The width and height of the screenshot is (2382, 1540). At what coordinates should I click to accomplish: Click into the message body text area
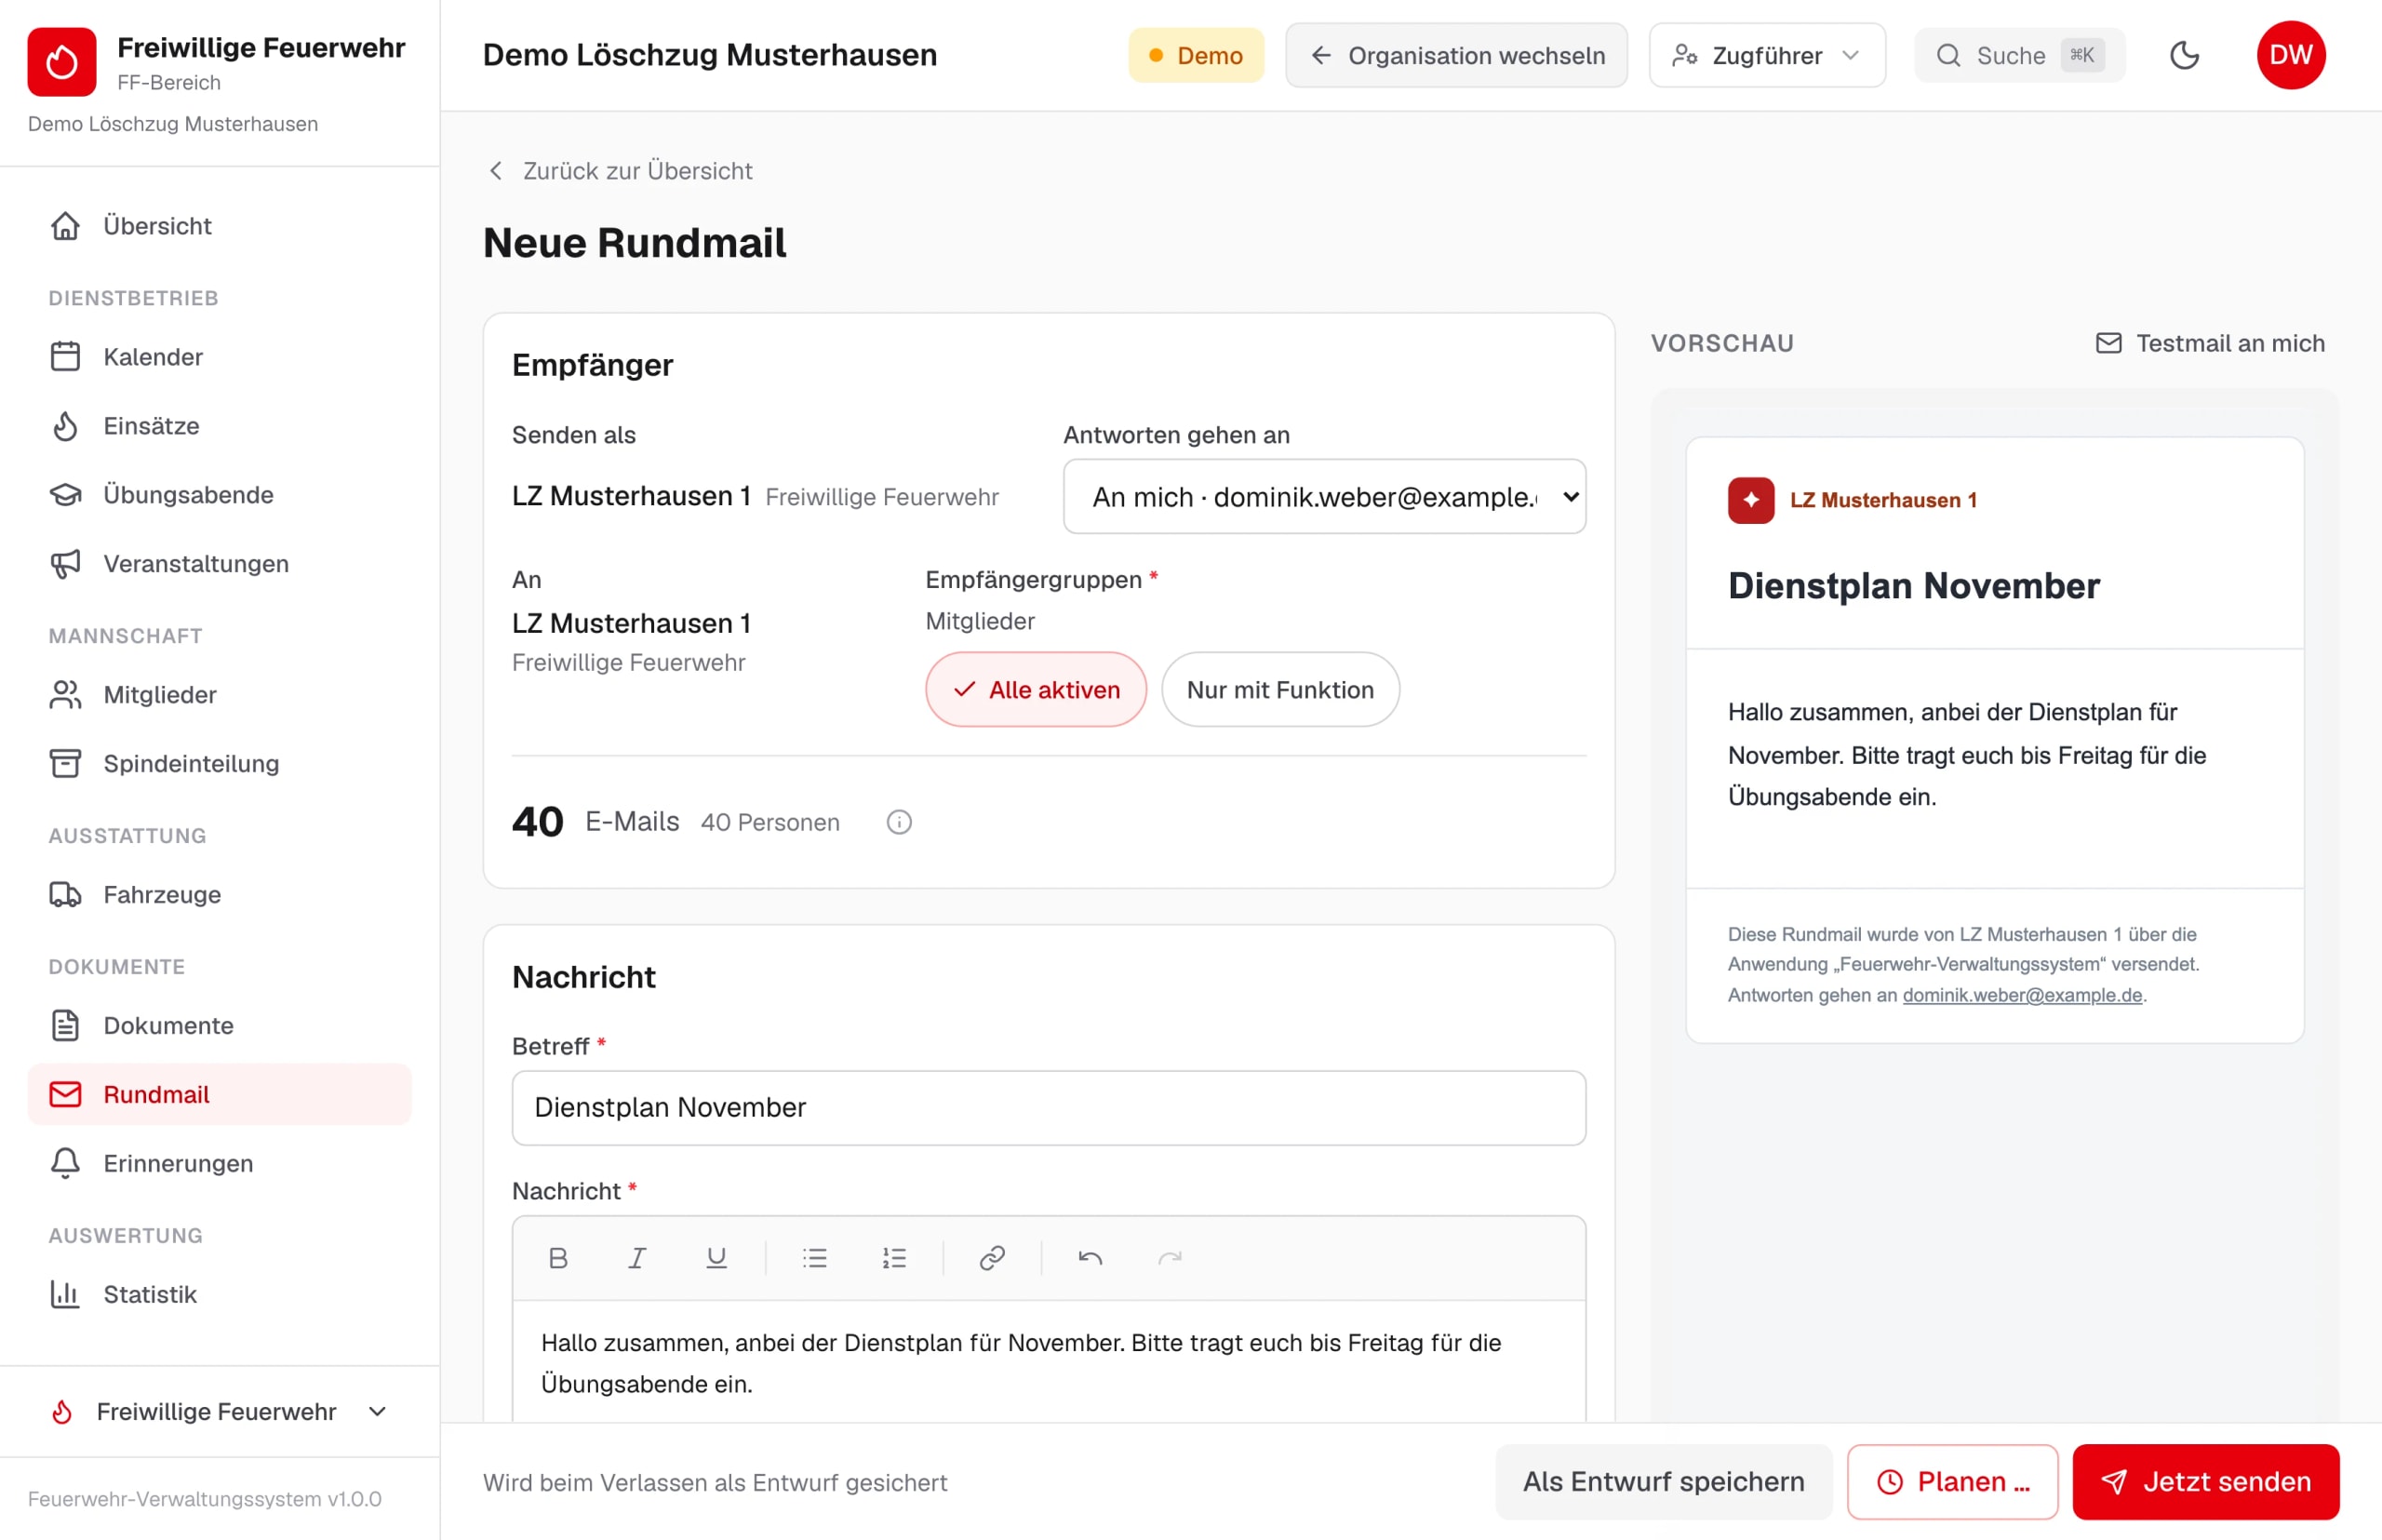[x=1048, y=1362]
